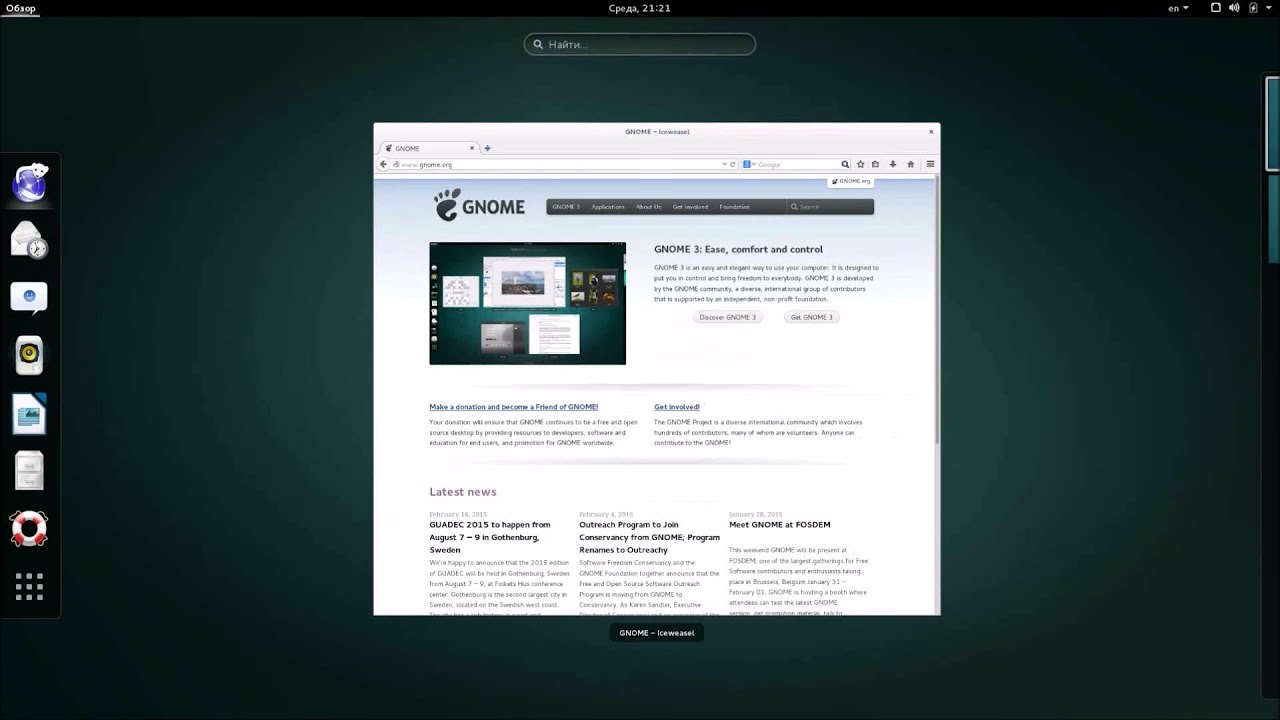This screenshot has height=720, width=1280.
Task: Focus the Найти overview search field
Action: pos(640,44)
